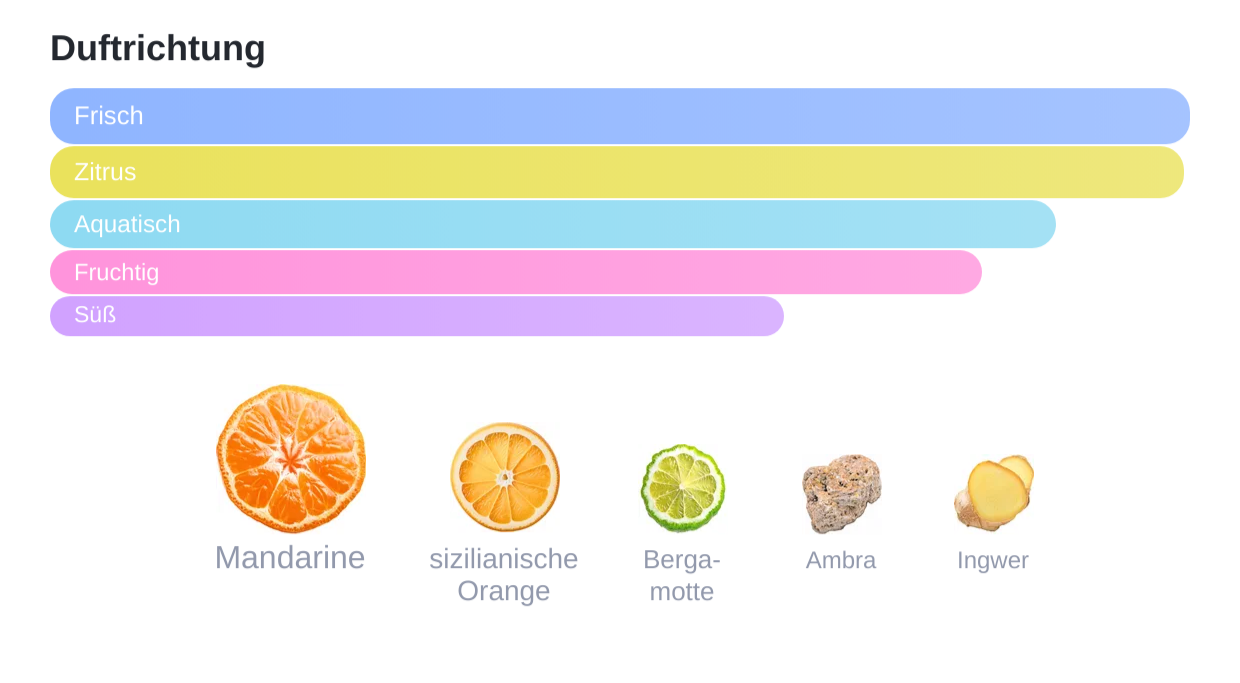The image size is (1240, 683).
Task: Select the Zitrus label text
Action: [105, 172]
